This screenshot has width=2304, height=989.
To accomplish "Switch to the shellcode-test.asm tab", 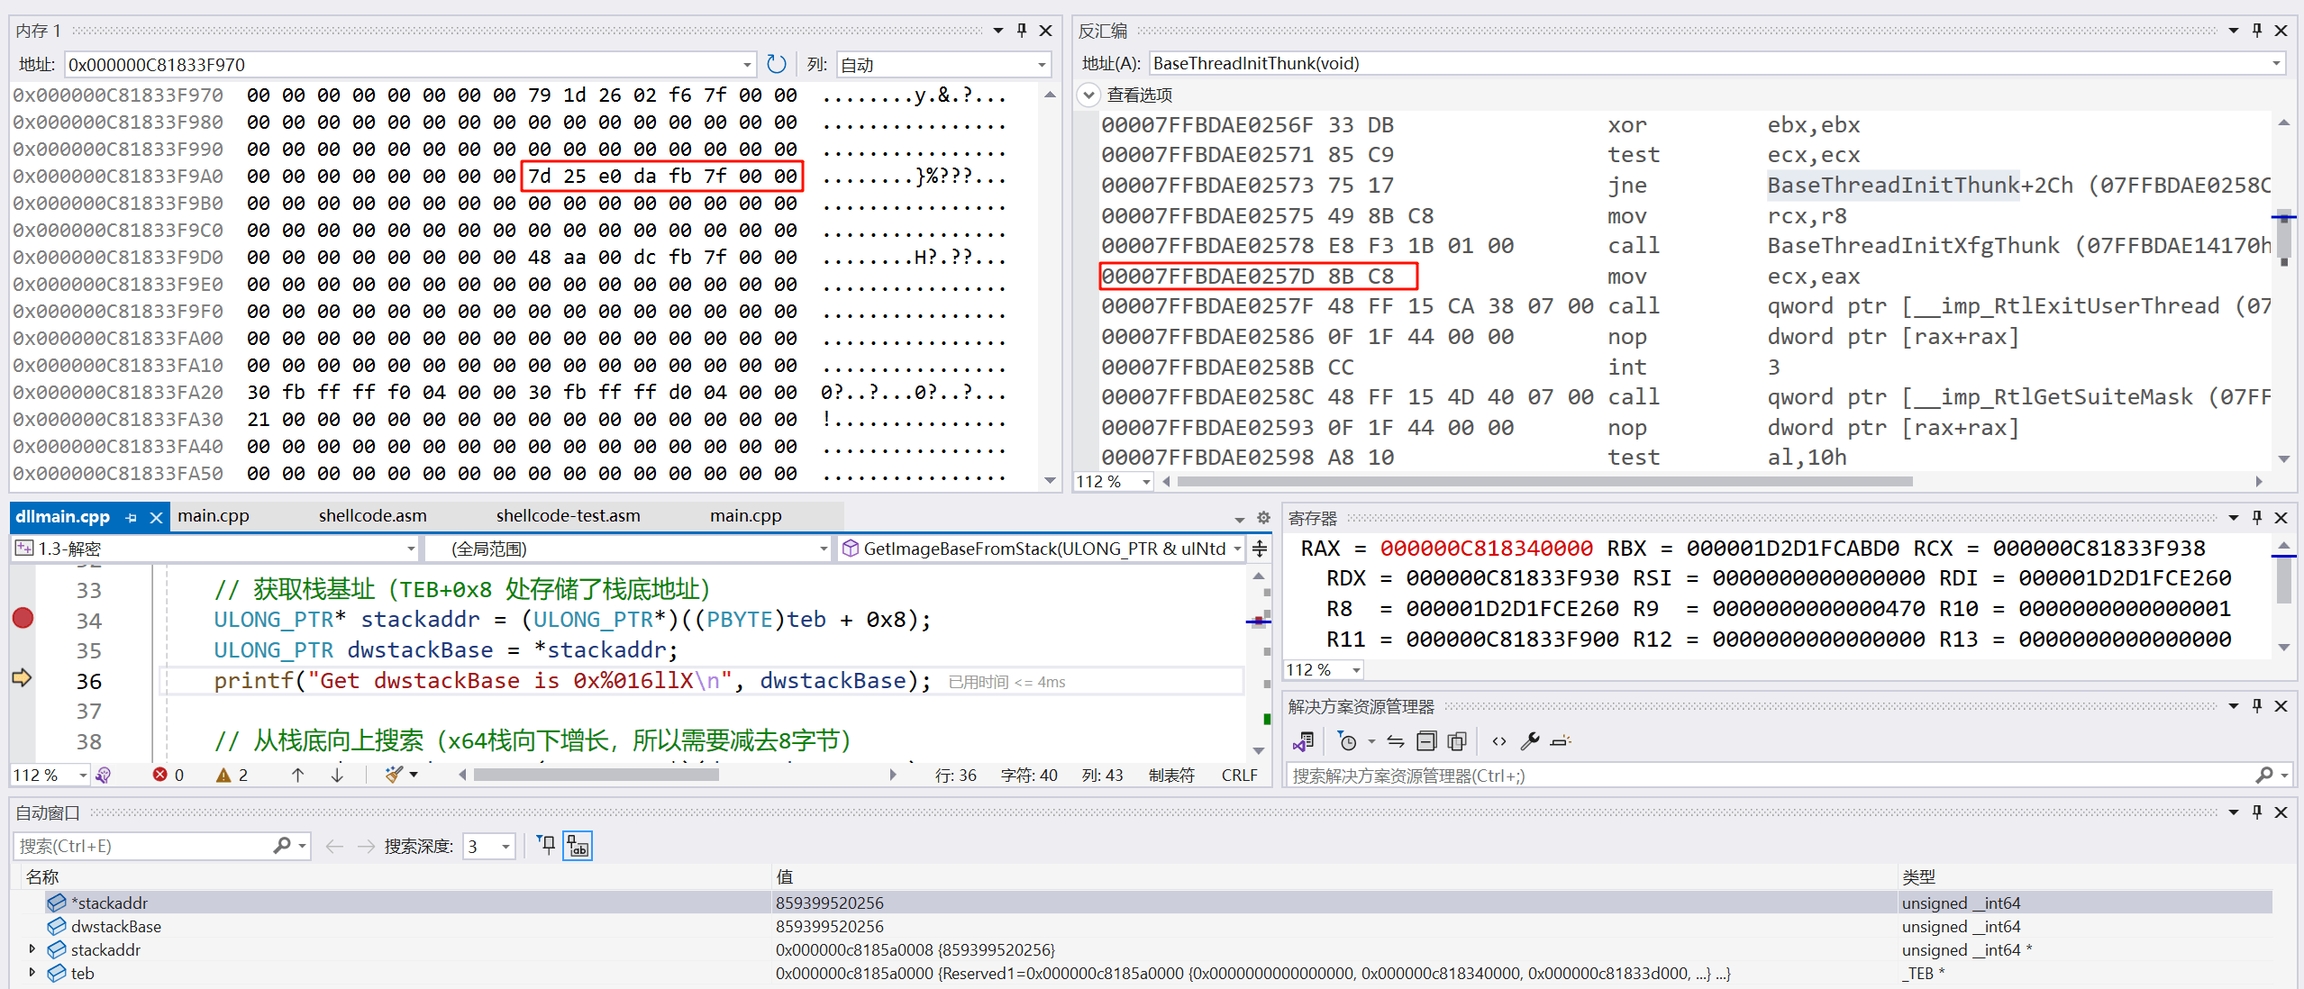I will [568, 516].
